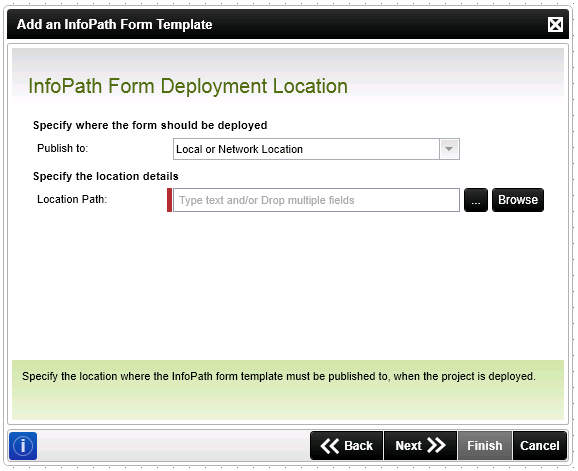This screenshot has width=578, height=471.
Task: Click into the Location Path text field
Action: coord(316,200)
